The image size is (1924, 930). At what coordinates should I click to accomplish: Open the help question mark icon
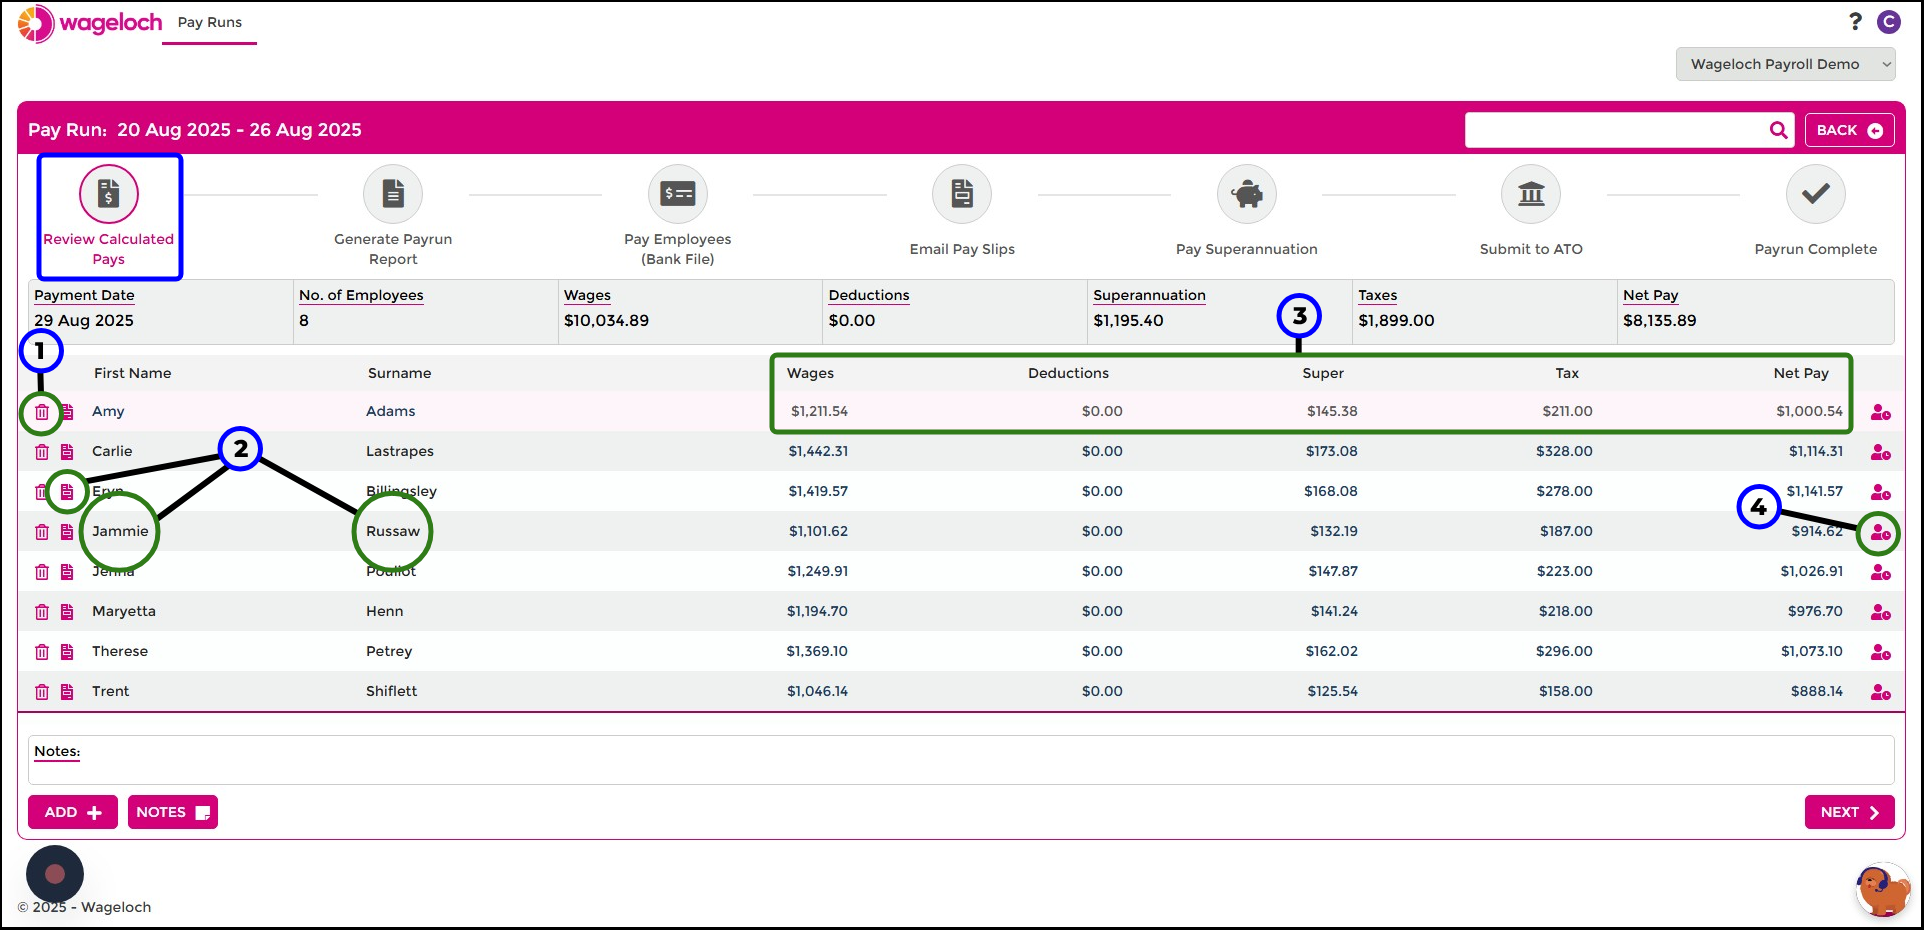[x=1855, y=22]
